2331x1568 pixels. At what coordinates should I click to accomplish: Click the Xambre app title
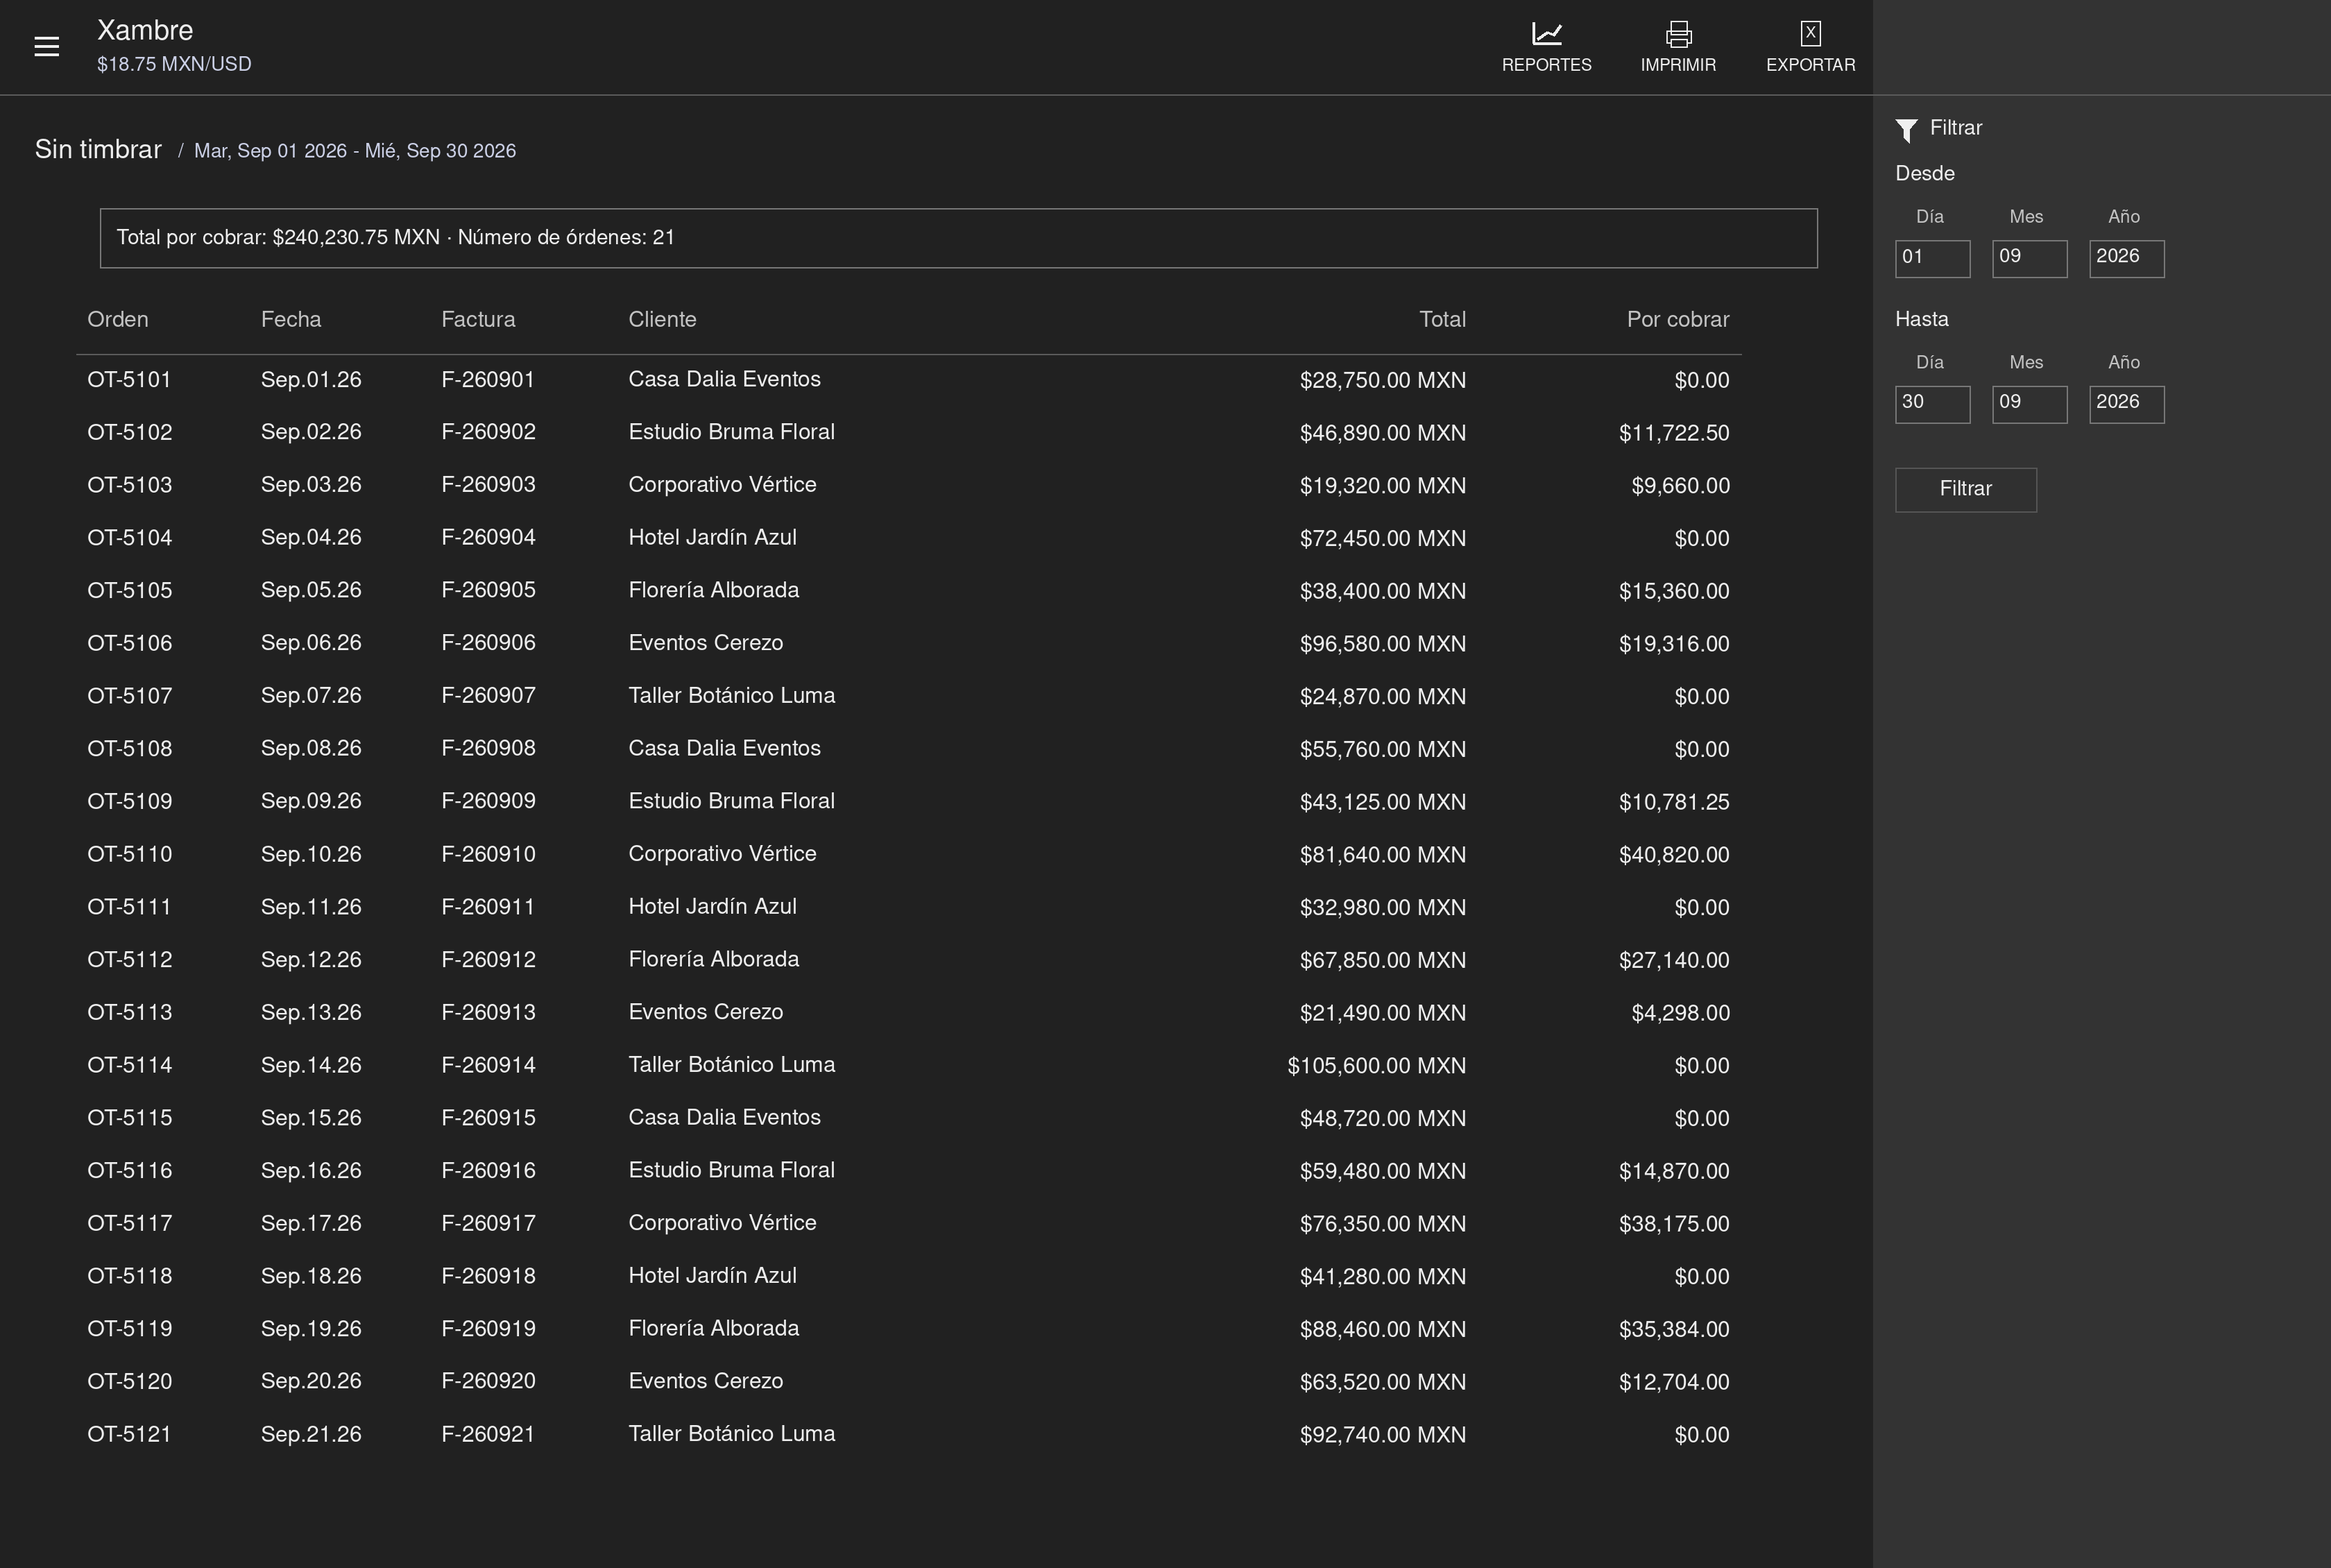click(x=145, y=30)
